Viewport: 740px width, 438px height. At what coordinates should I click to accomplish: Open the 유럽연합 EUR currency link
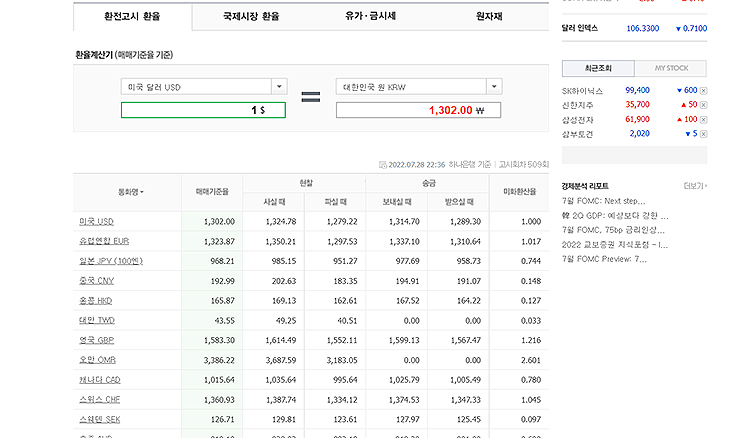pos(104,241)
